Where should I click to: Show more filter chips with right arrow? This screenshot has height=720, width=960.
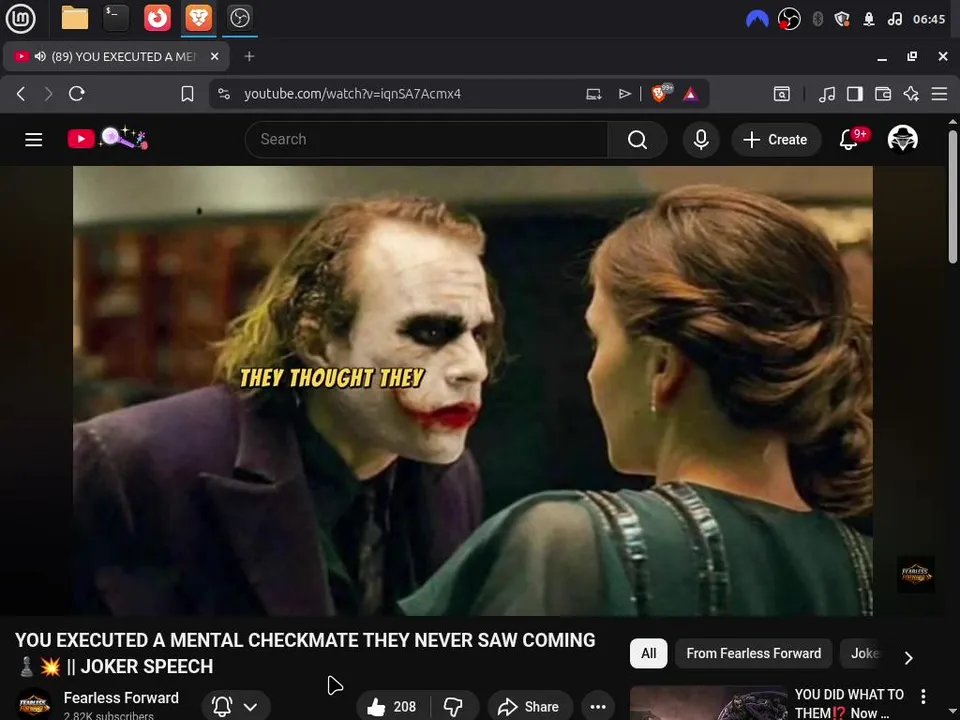pos(909,658)
